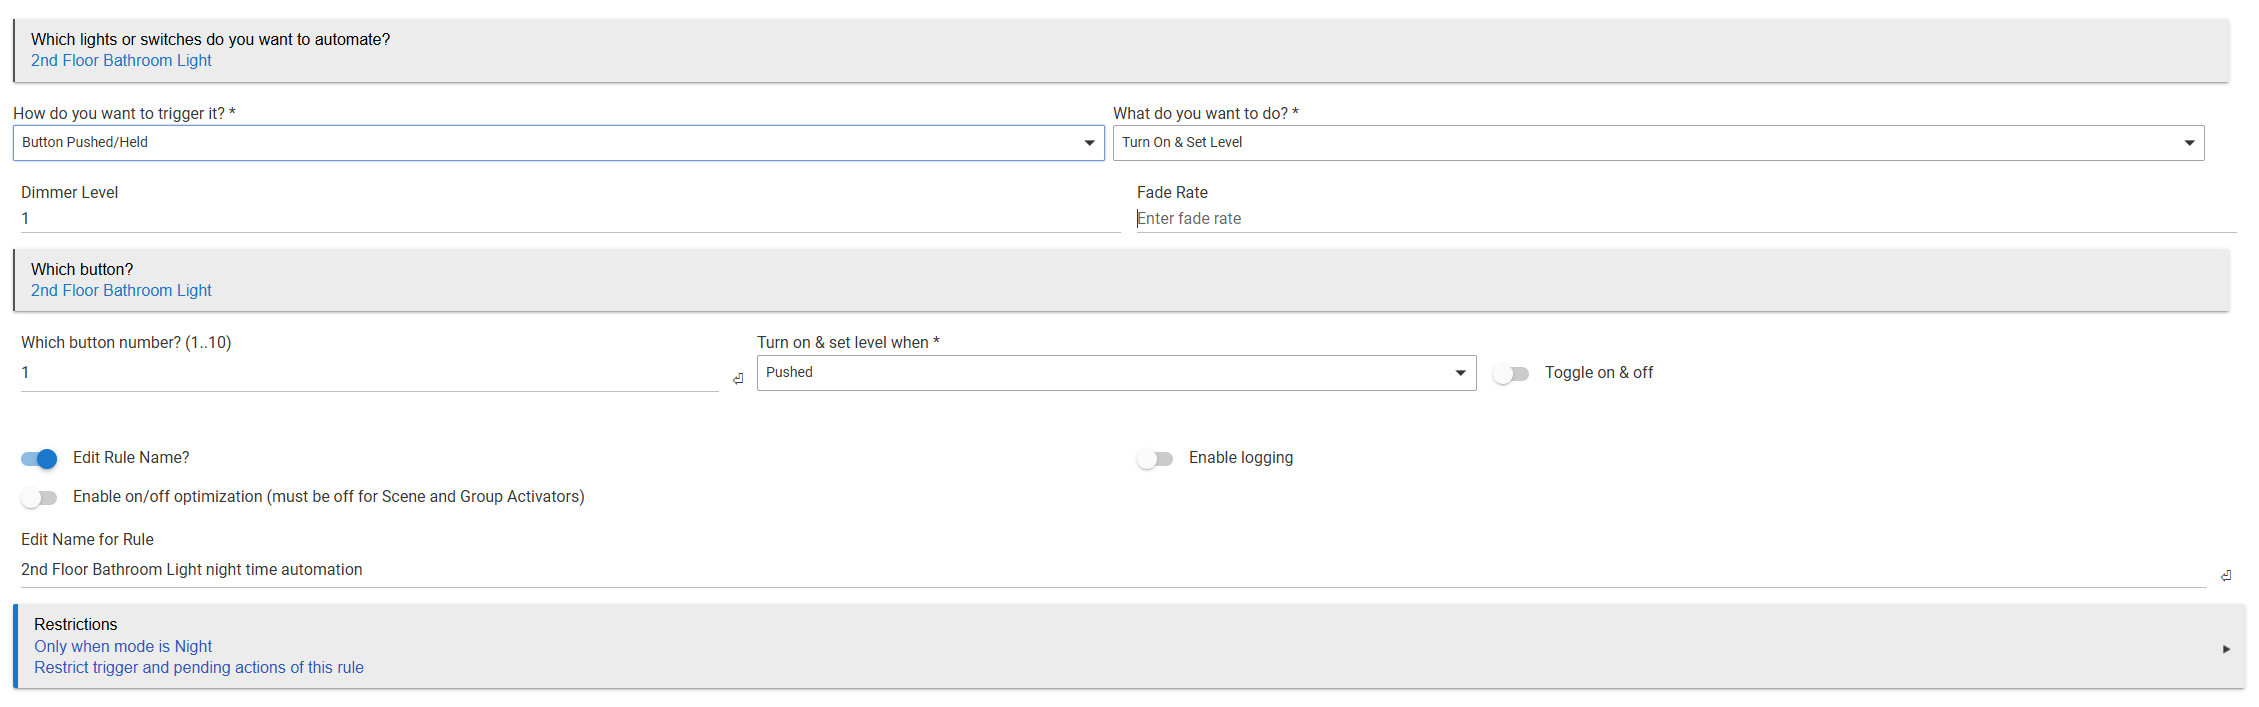This screenshot has height=707, width=2259.
Task: Open 2nd Floor Bathroom Light under lights to automate
Action: tap(121, 61)
